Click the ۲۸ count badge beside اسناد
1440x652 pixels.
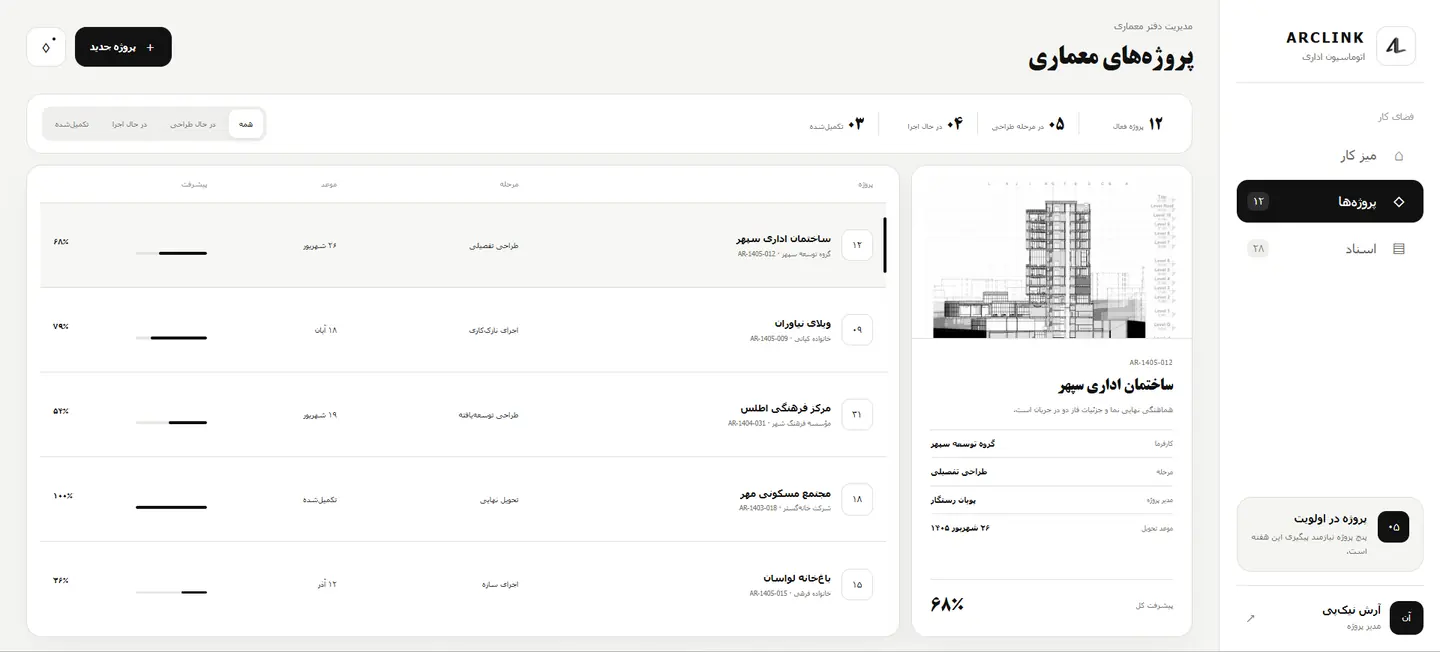1258,248
